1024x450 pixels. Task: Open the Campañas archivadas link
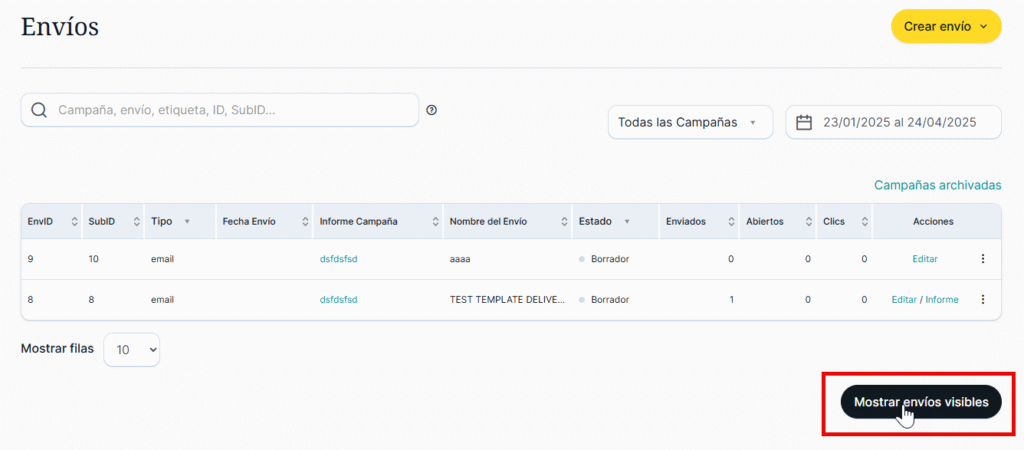937,185
